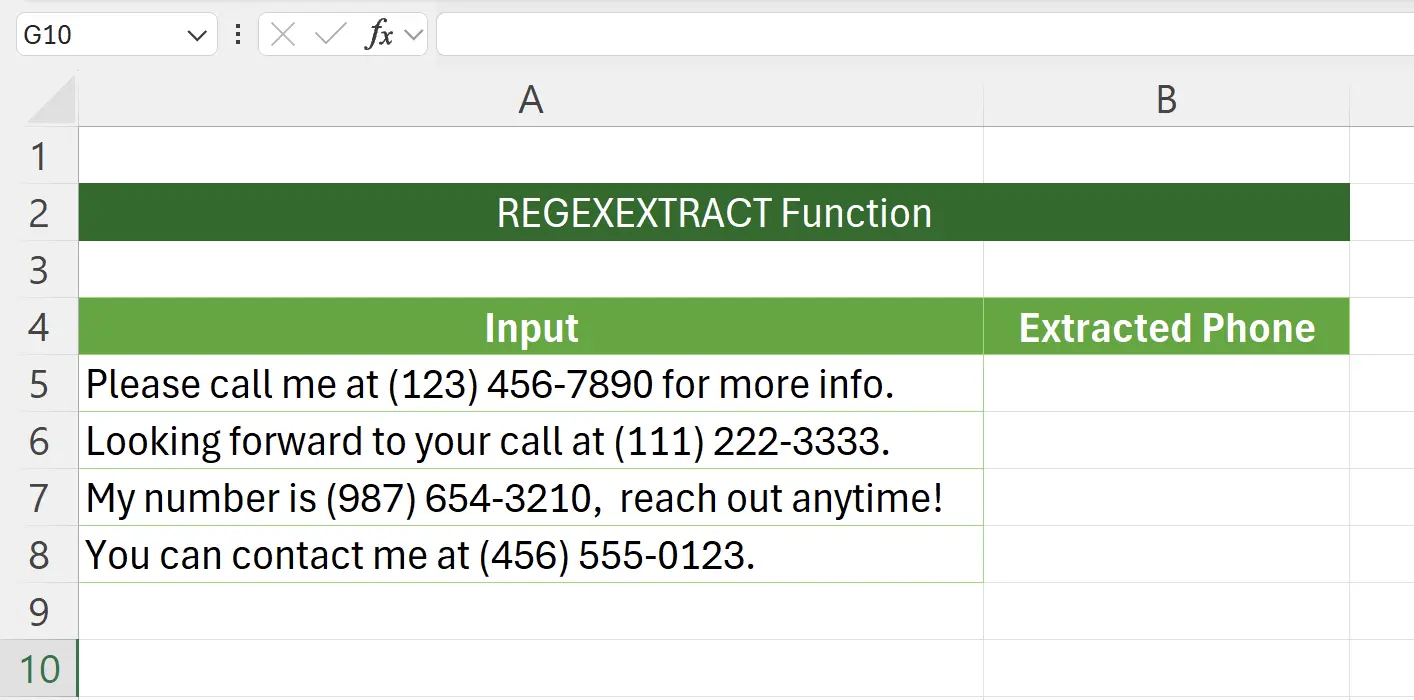Select the green Input header band
This screenshot has width=1414, height=700.
pyautogui.click(x=530, y=327)
